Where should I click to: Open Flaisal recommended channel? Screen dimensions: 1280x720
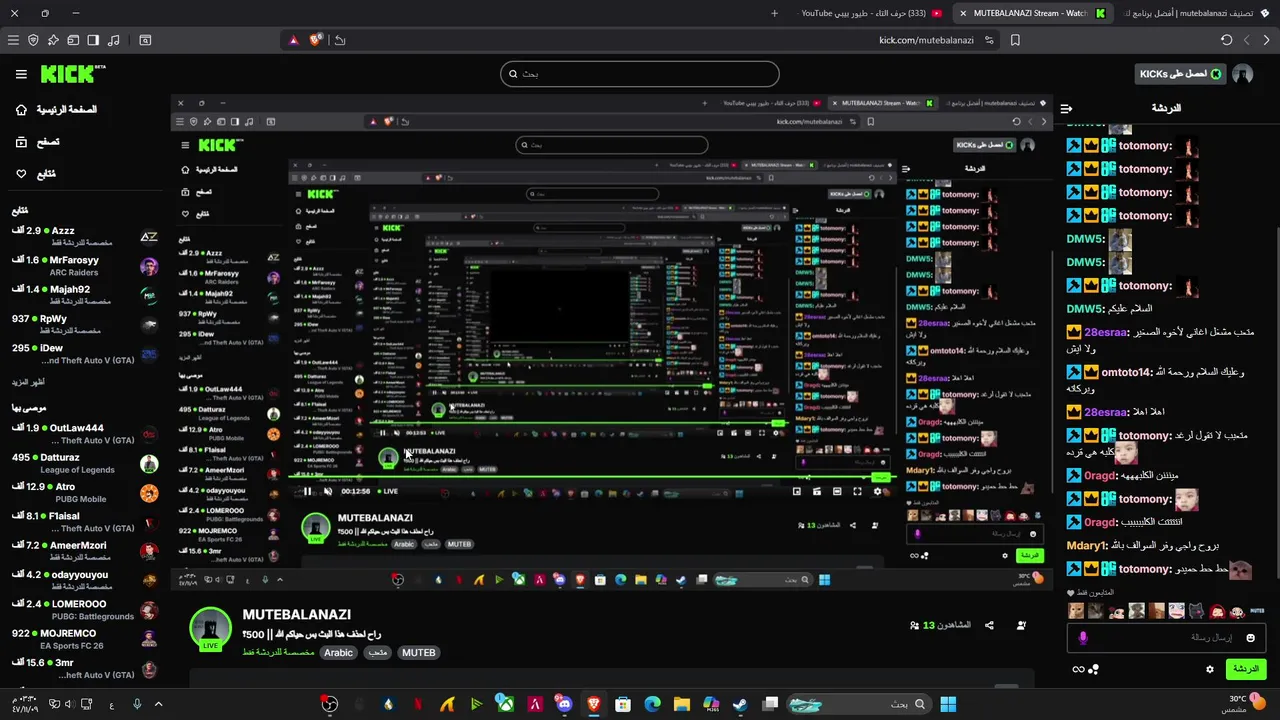coord(85,522)
